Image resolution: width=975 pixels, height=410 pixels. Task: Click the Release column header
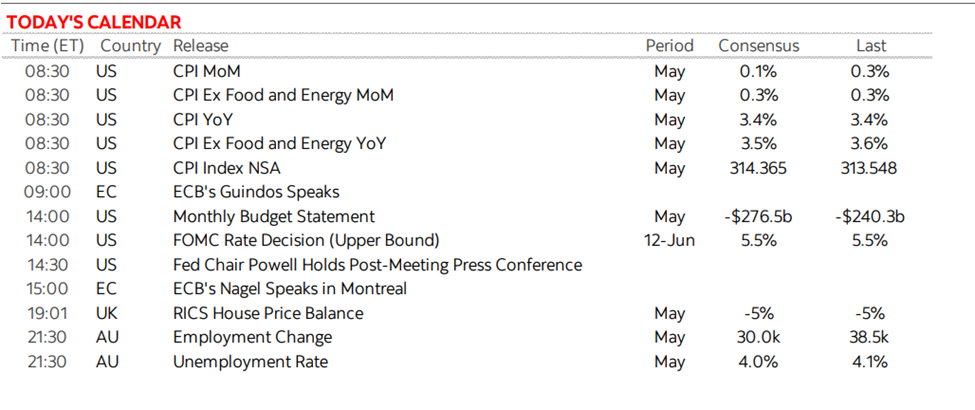coord(200,46)
